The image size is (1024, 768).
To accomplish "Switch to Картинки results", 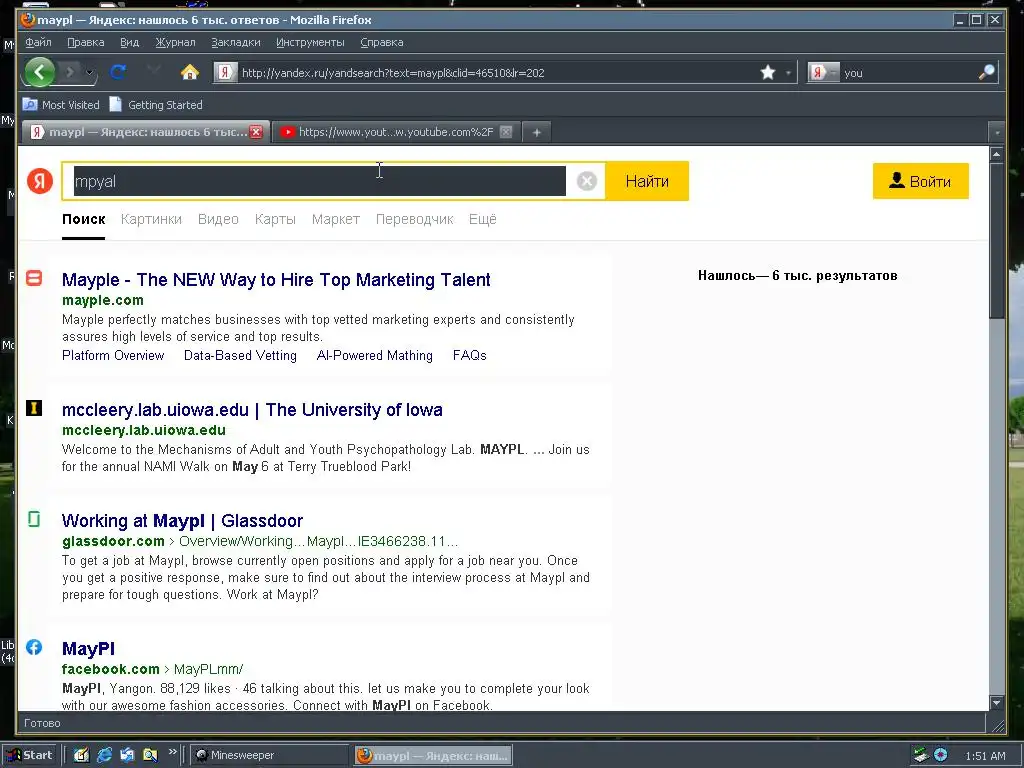I will coord(151,219).
